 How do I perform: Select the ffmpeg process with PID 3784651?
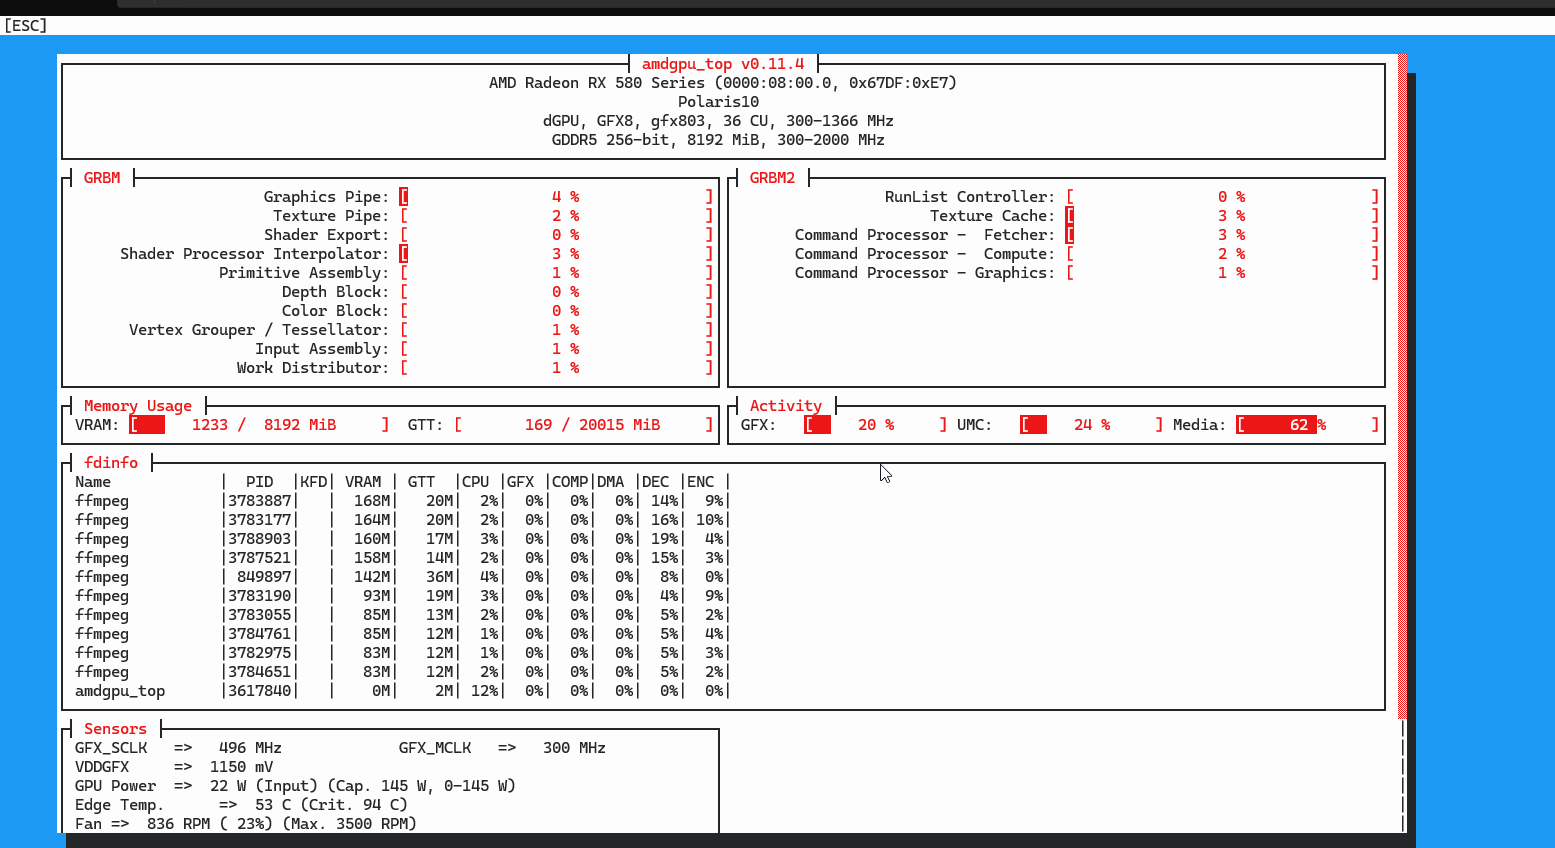(402, 672)
